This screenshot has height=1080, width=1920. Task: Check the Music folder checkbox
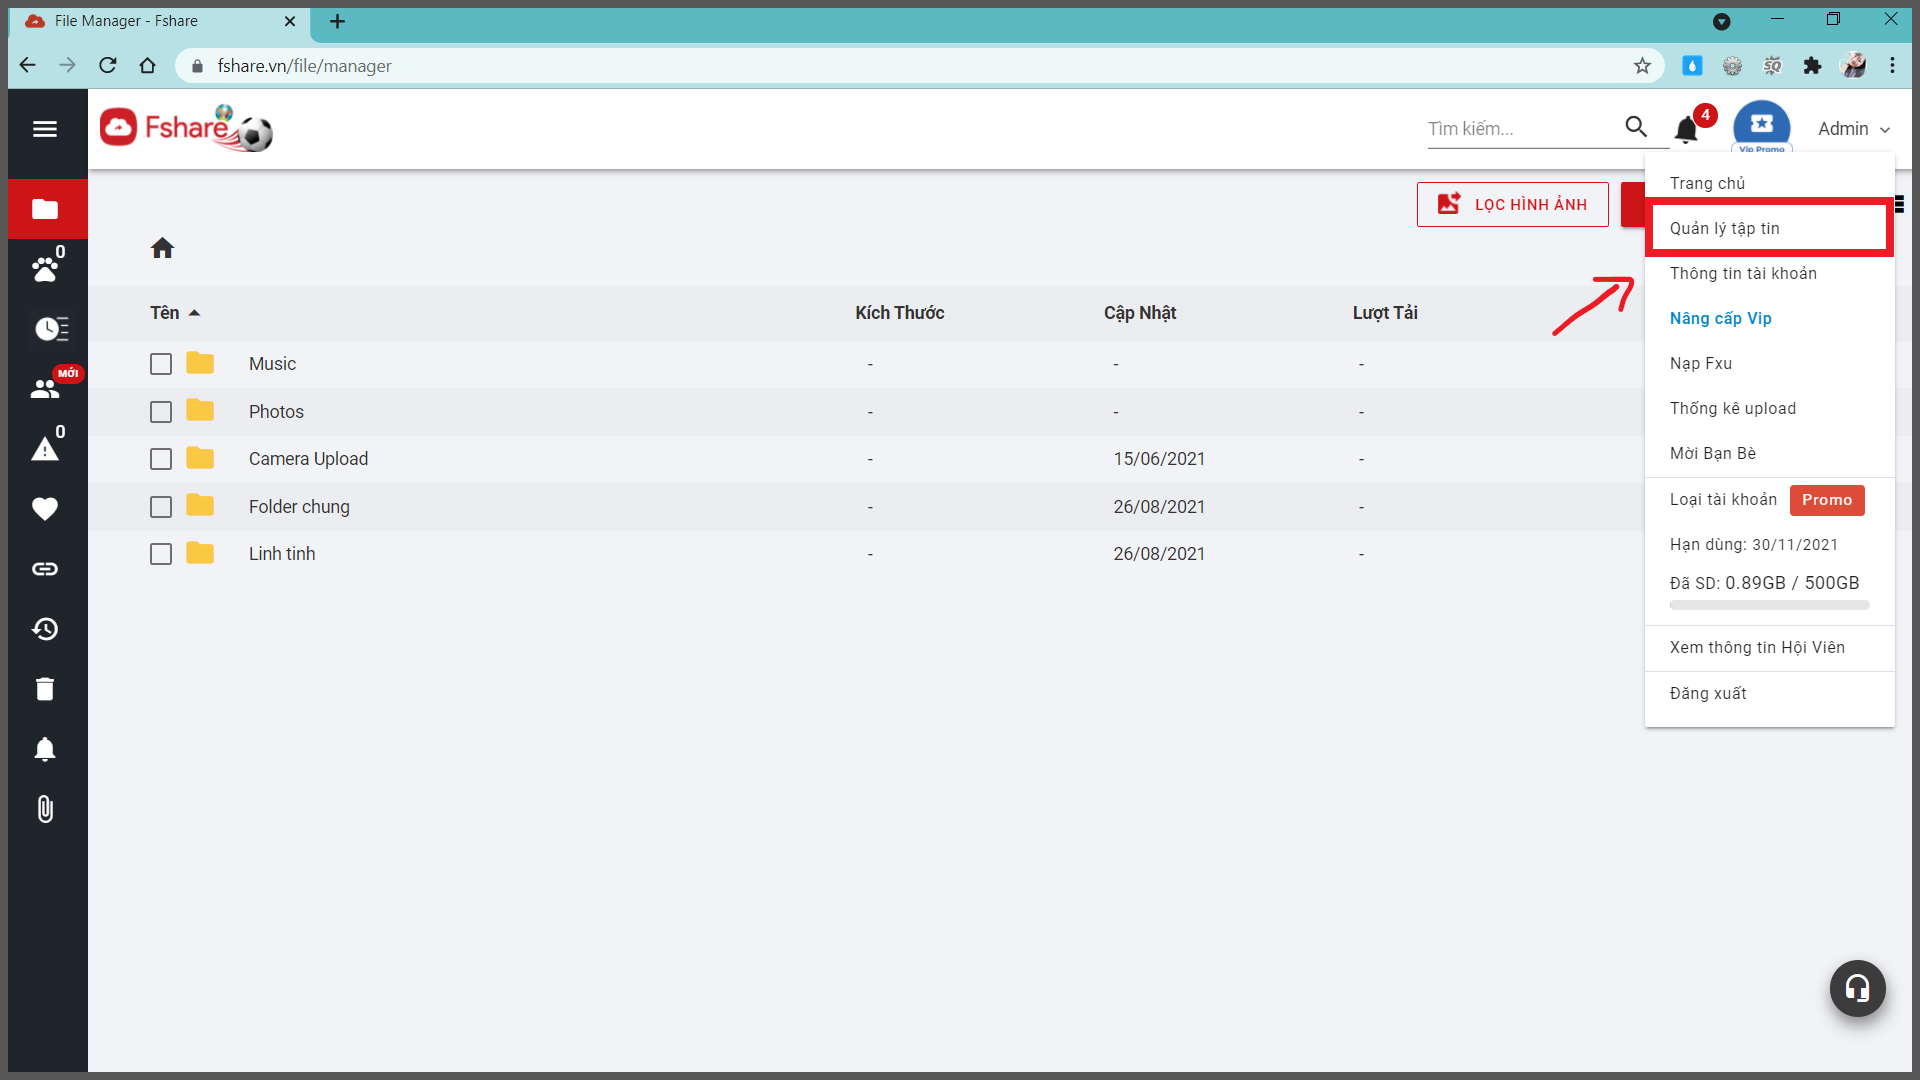click(x=161, y=364)
